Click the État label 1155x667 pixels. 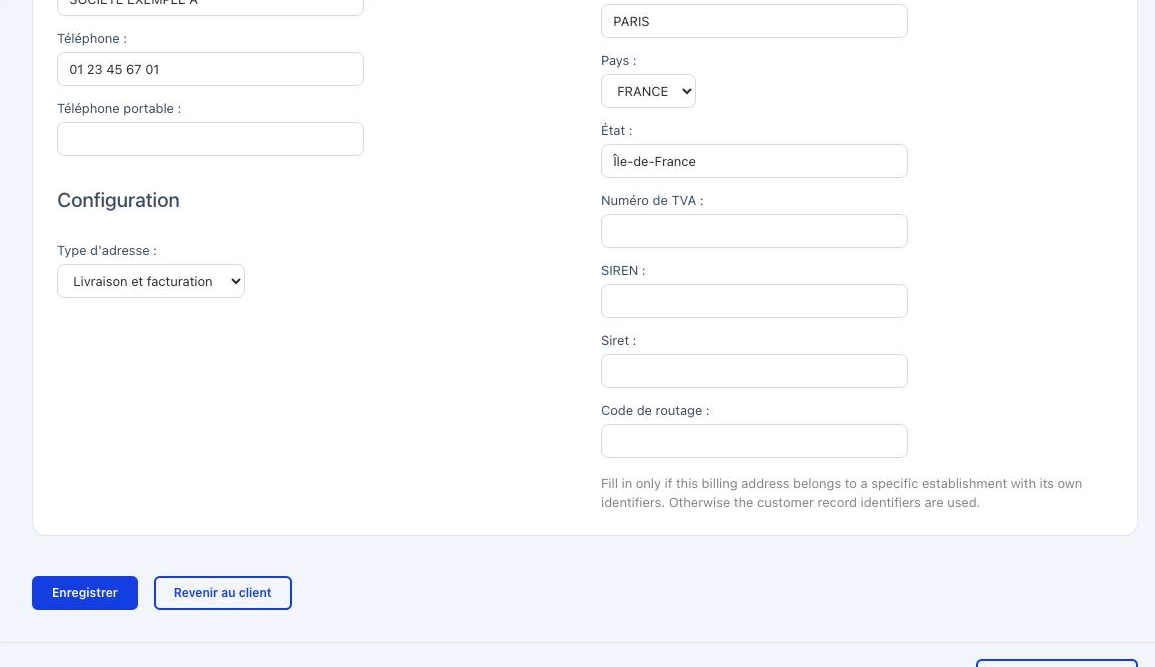tap(617, 130)
